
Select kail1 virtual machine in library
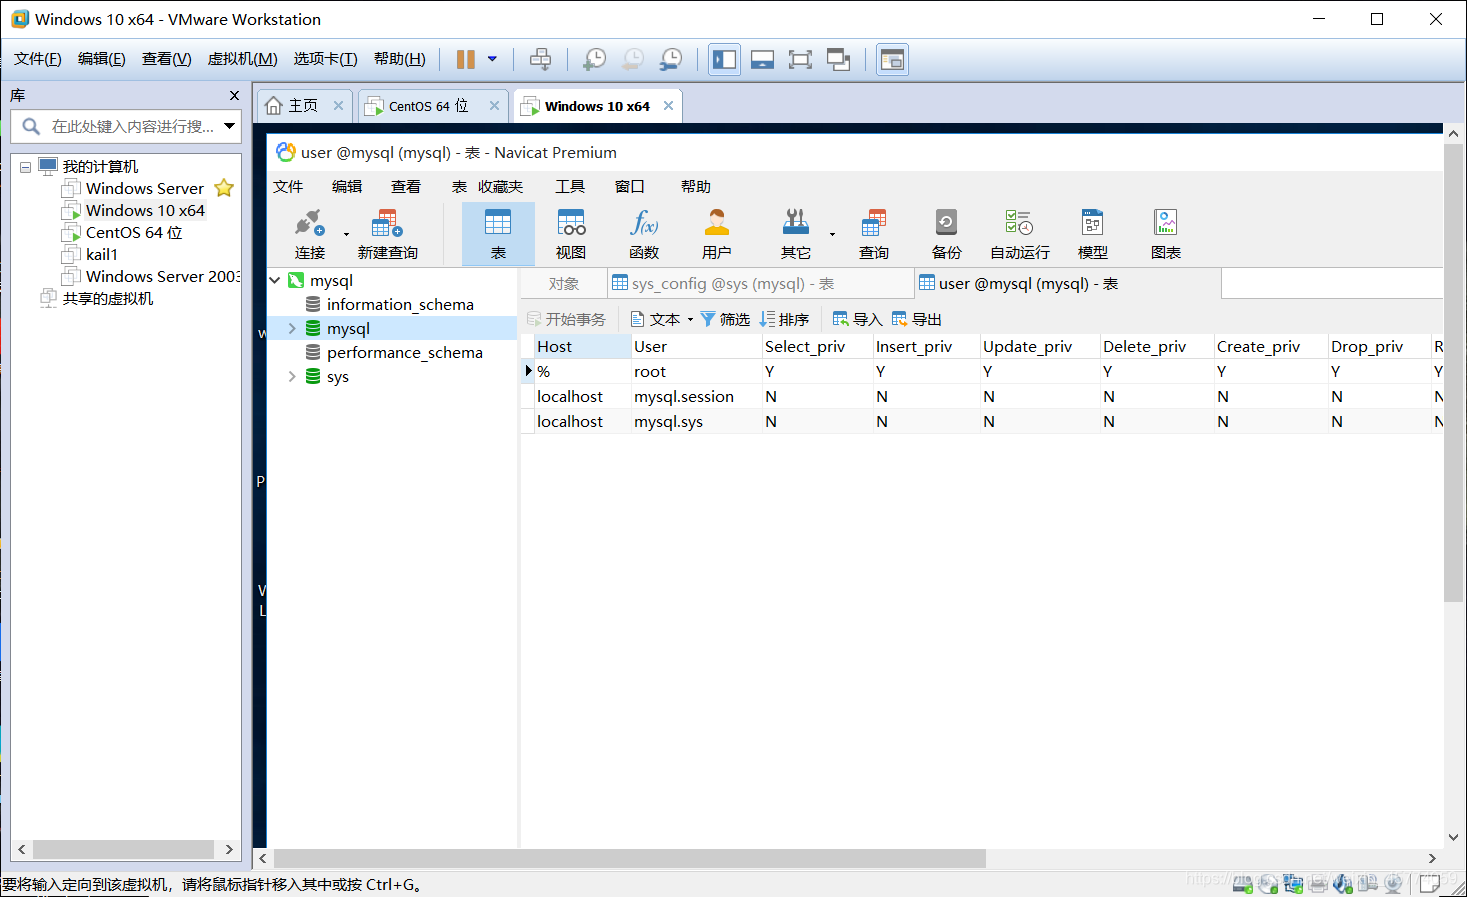click(101, 254)
